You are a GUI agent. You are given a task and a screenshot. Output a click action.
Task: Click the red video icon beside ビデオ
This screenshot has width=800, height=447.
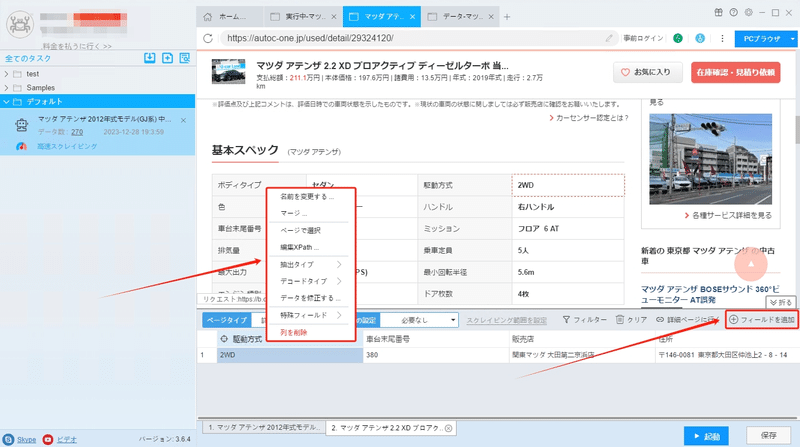point(48,439)
